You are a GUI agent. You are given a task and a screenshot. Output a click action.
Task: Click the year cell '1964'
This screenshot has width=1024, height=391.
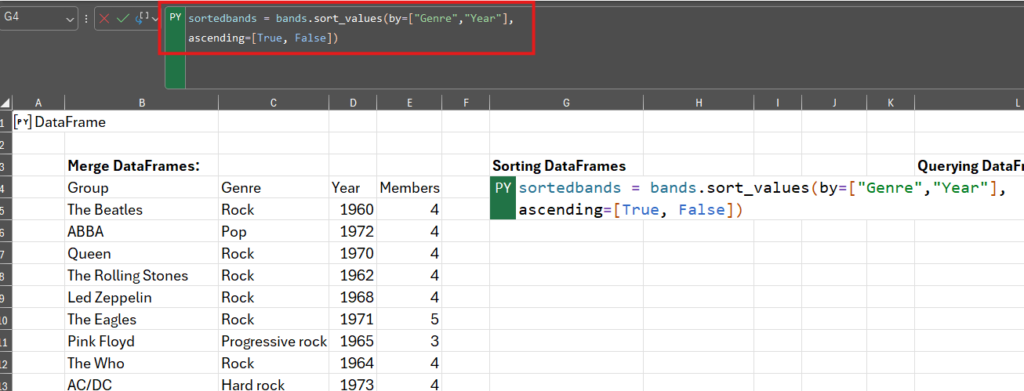(353, 363)
